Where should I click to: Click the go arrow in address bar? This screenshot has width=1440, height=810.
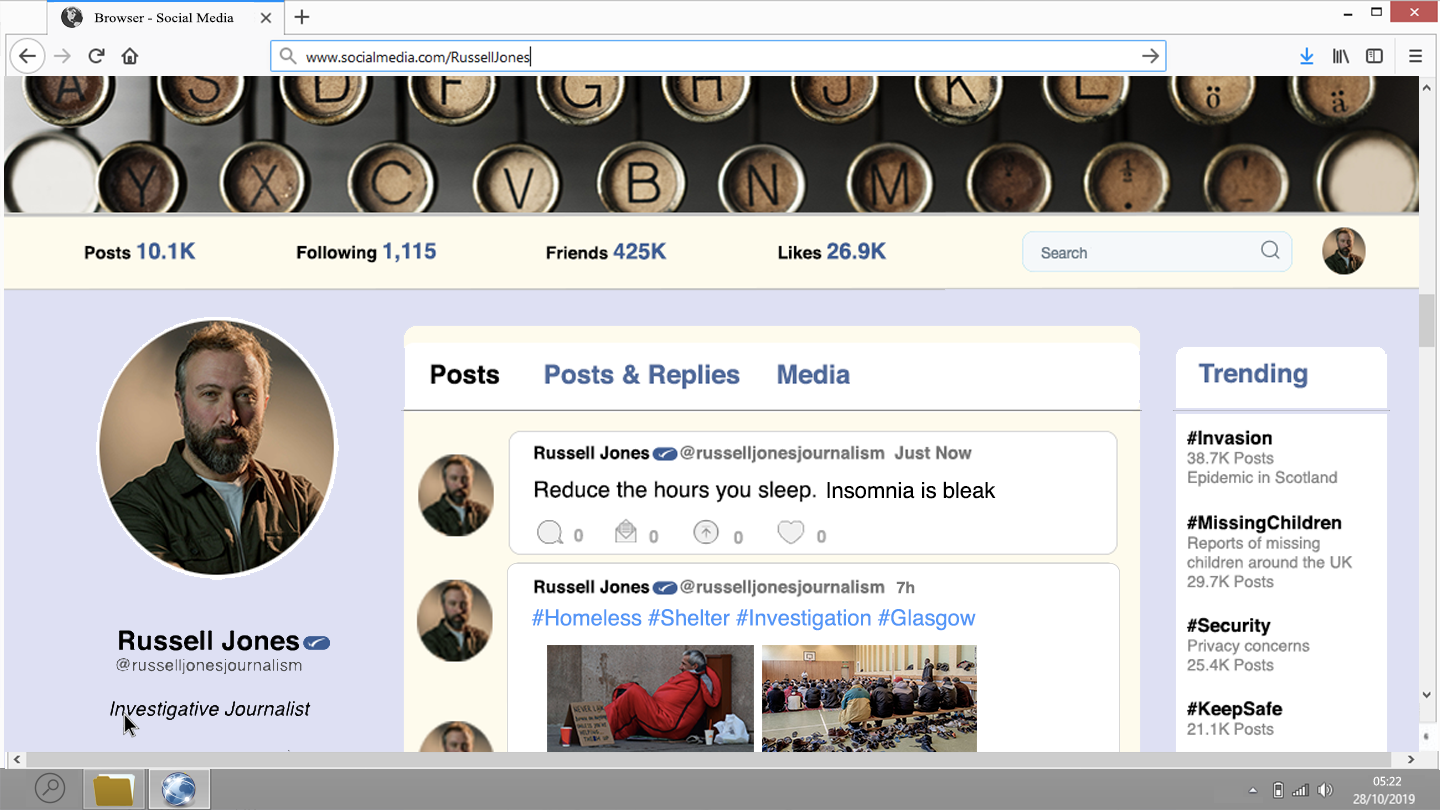(x=1150, y=56)
